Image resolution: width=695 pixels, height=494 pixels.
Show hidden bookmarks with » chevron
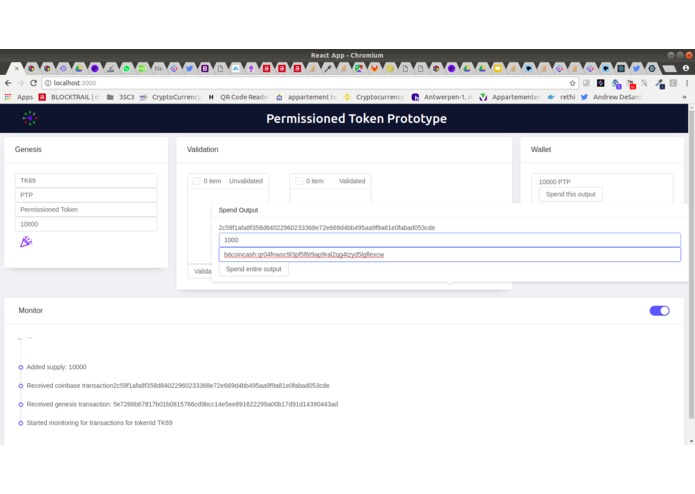pyautogui.click(x=684, y=97)
